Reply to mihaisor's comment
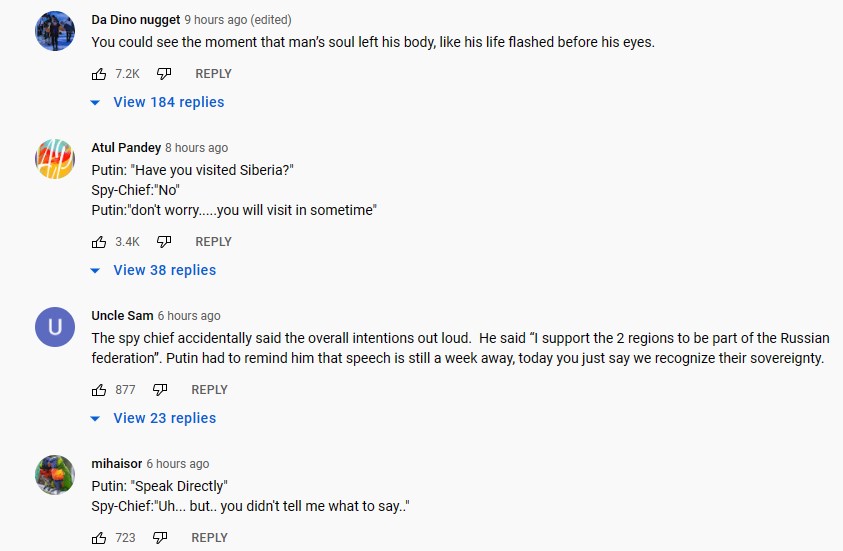The image size is (843, 551). tap(209, 538)
